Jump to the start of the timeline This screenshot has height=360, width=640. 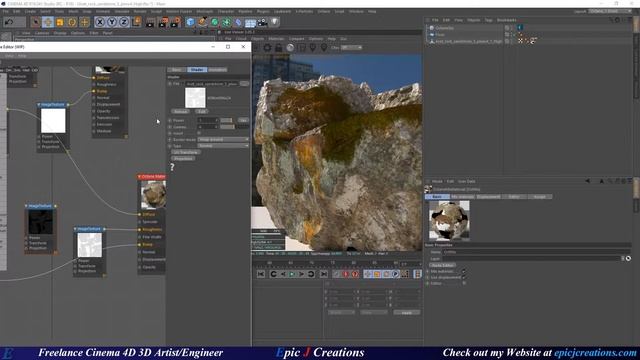pyautogui.click(x=261, y=274)
